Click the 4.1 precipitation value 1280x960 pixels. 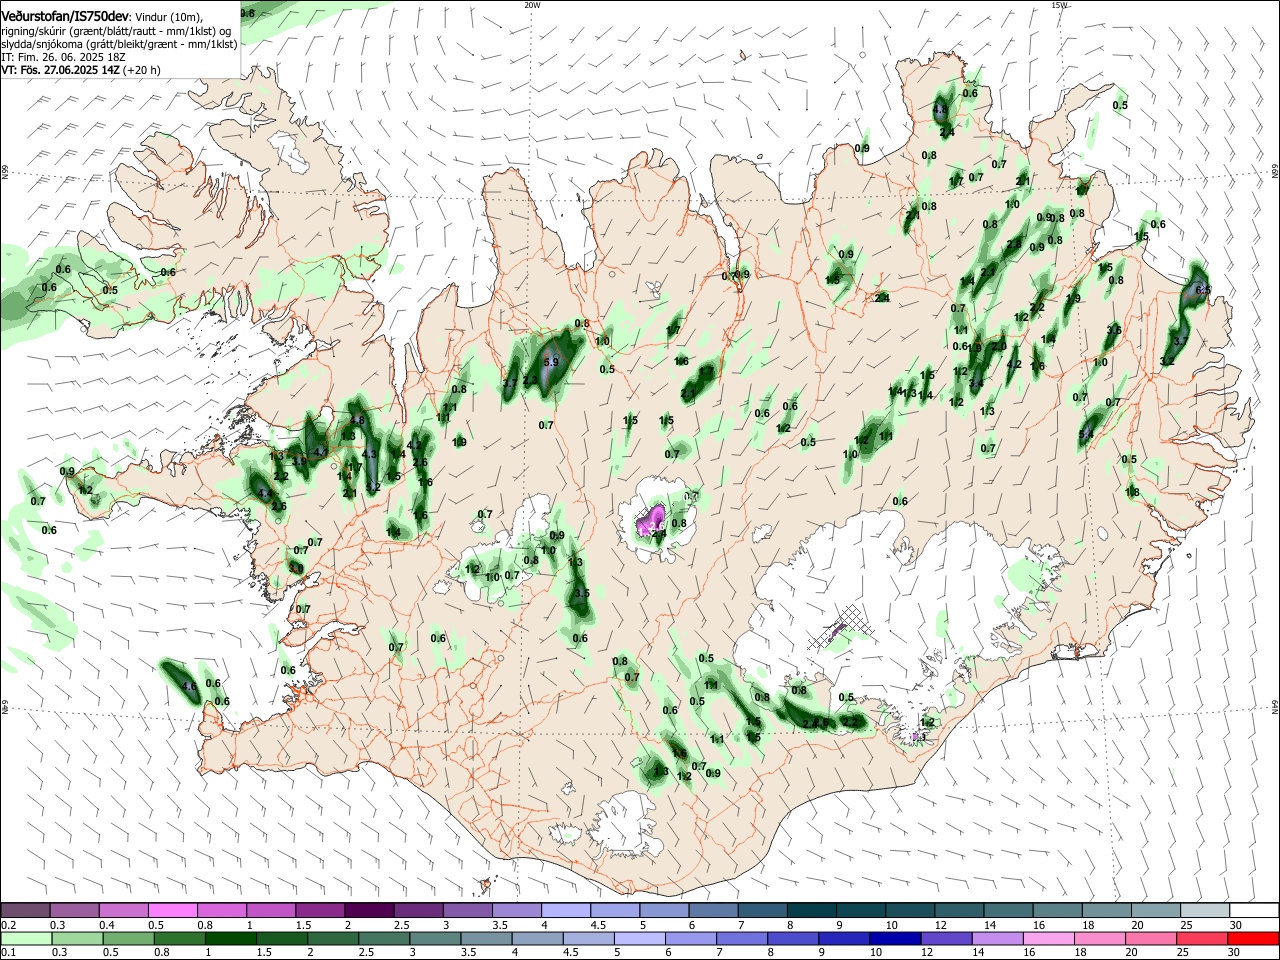(x=319, y=452)
